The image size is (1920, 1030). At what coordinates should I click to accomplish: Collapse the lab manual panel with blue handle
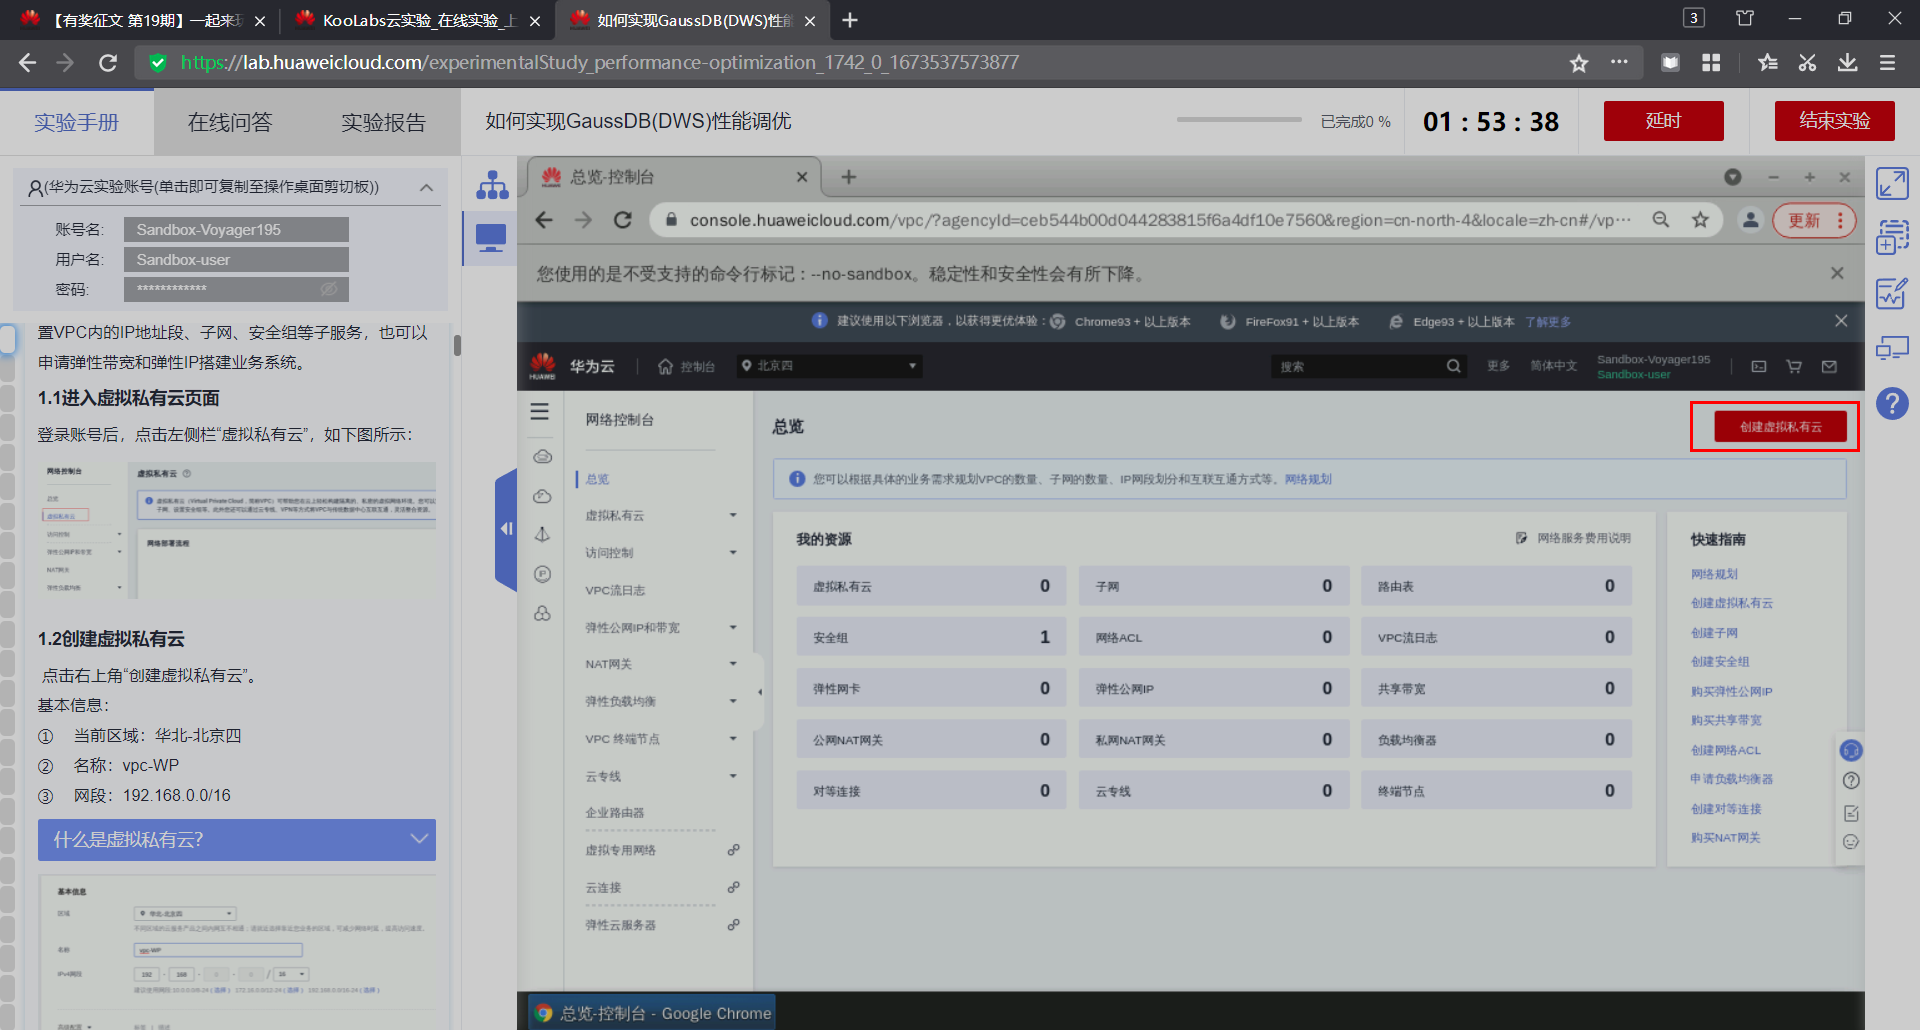pos(506,528)
